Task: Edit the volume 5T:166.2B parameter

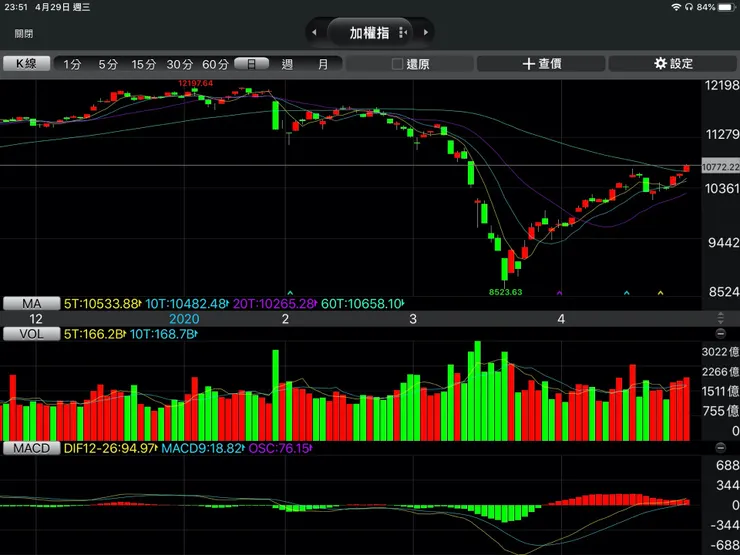Action: pyautogui.click(x=94, y=334)
